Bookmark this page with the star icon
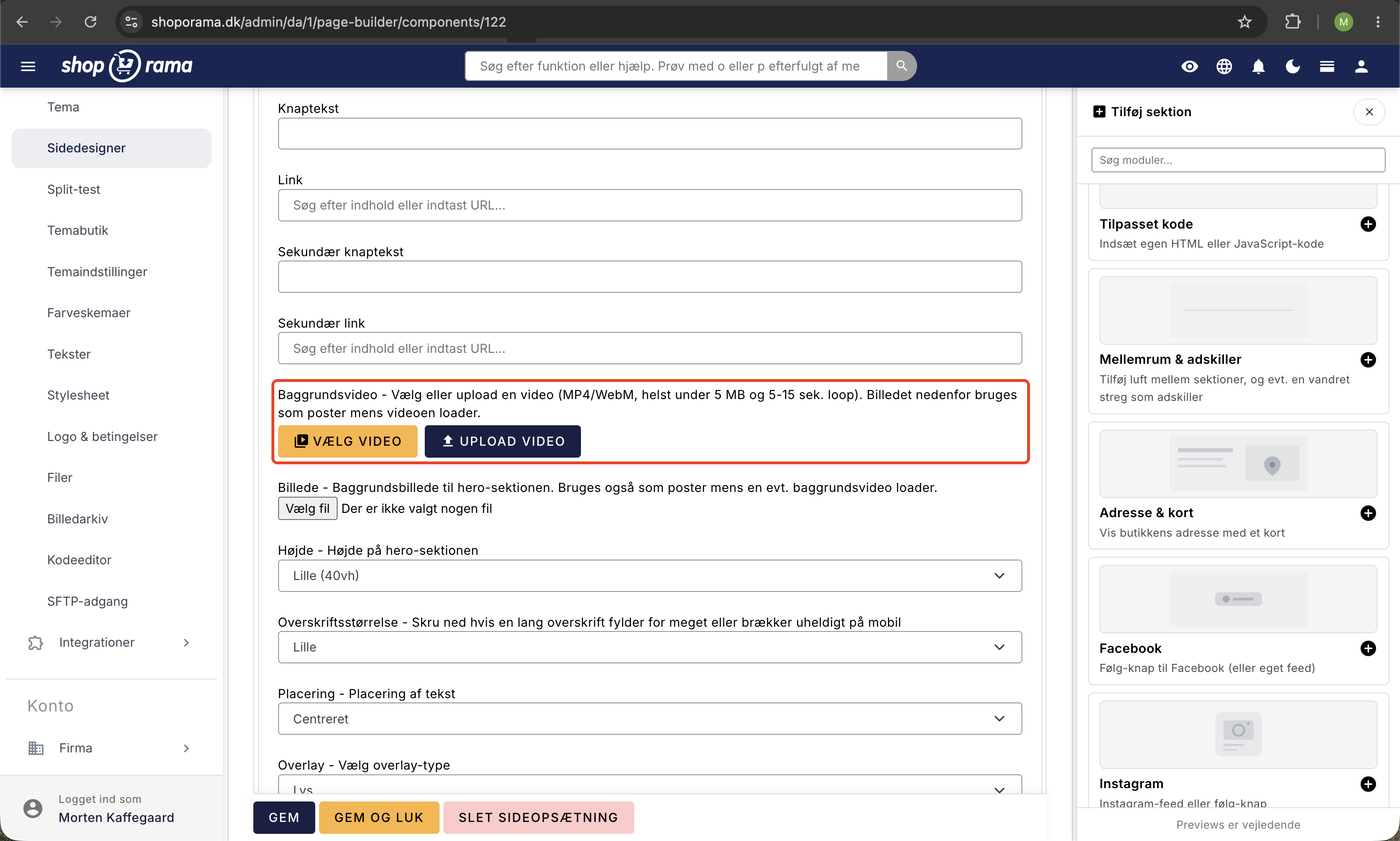The height and width of the screenshot is (841, 1400). coord(1245,22)
